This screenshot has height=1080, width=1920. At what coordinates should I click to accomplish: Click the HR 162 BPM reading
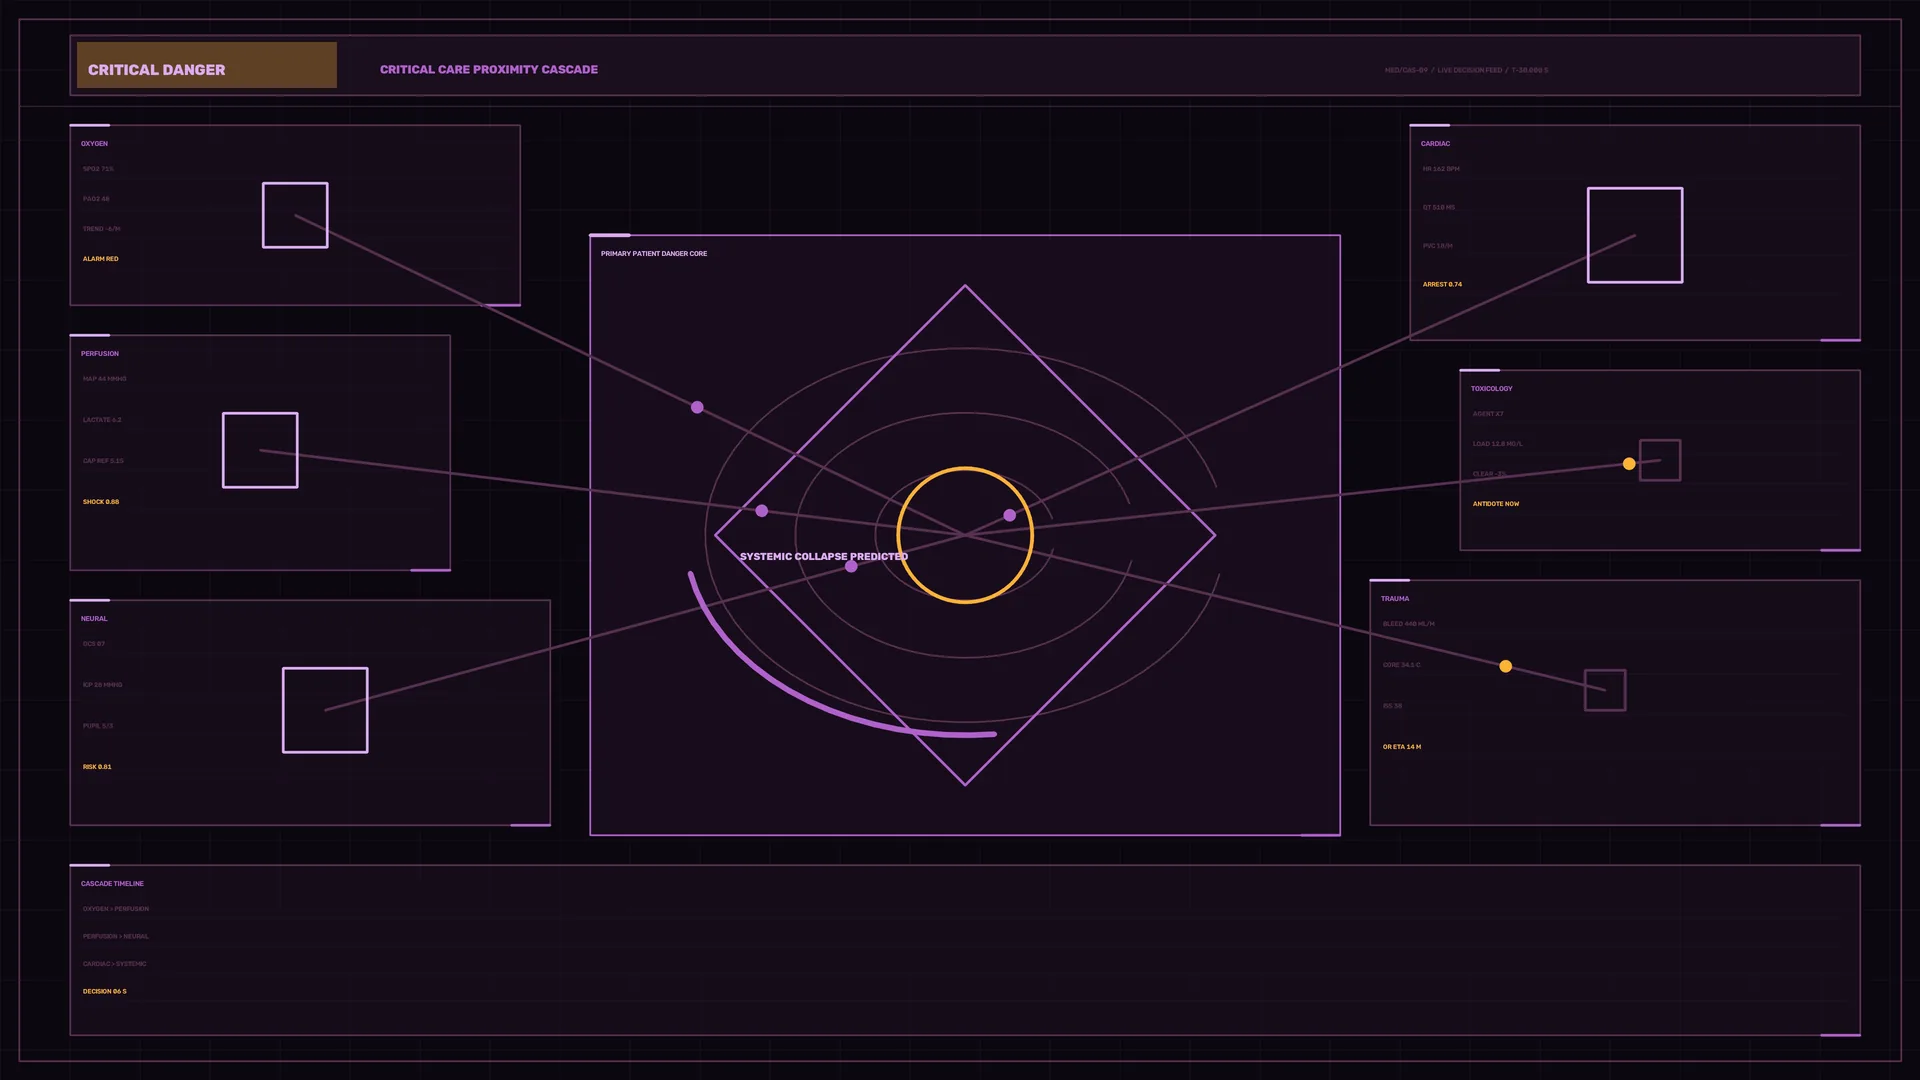coord(1441,169)
